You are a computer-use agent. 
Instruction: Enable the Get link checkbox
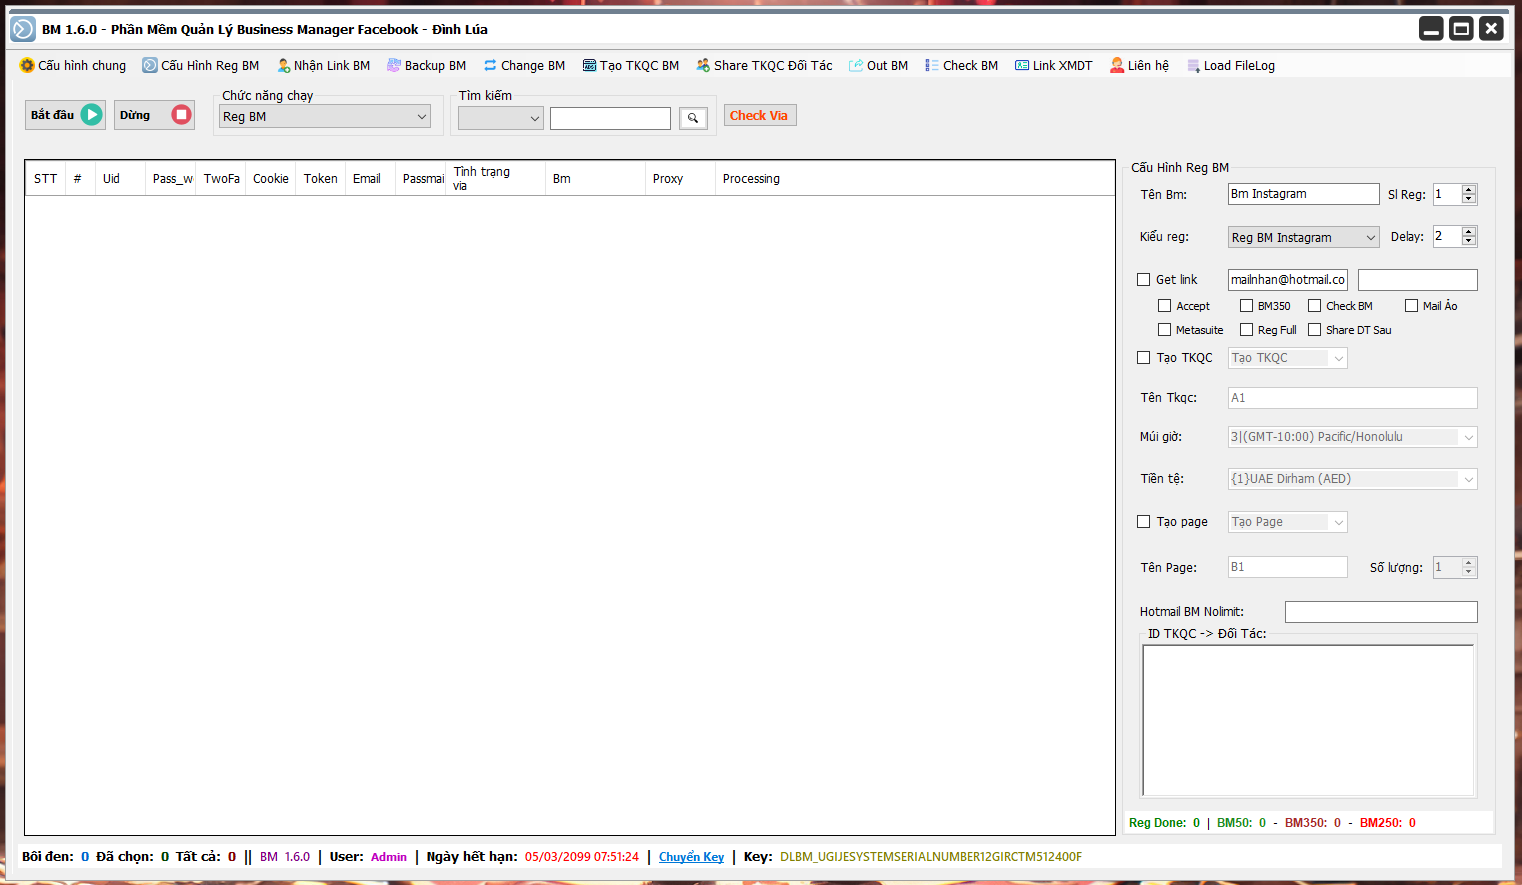(x=1143, y=280)
